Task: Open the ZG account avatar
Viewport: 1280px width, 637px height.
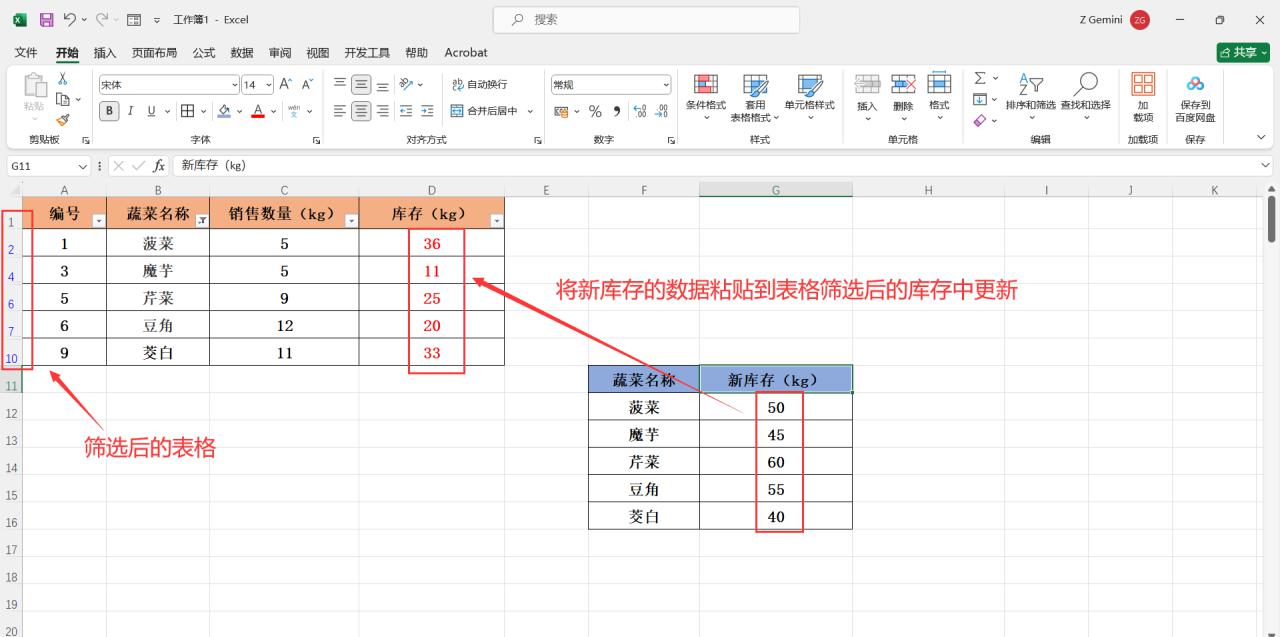Action: [1140, 20]
